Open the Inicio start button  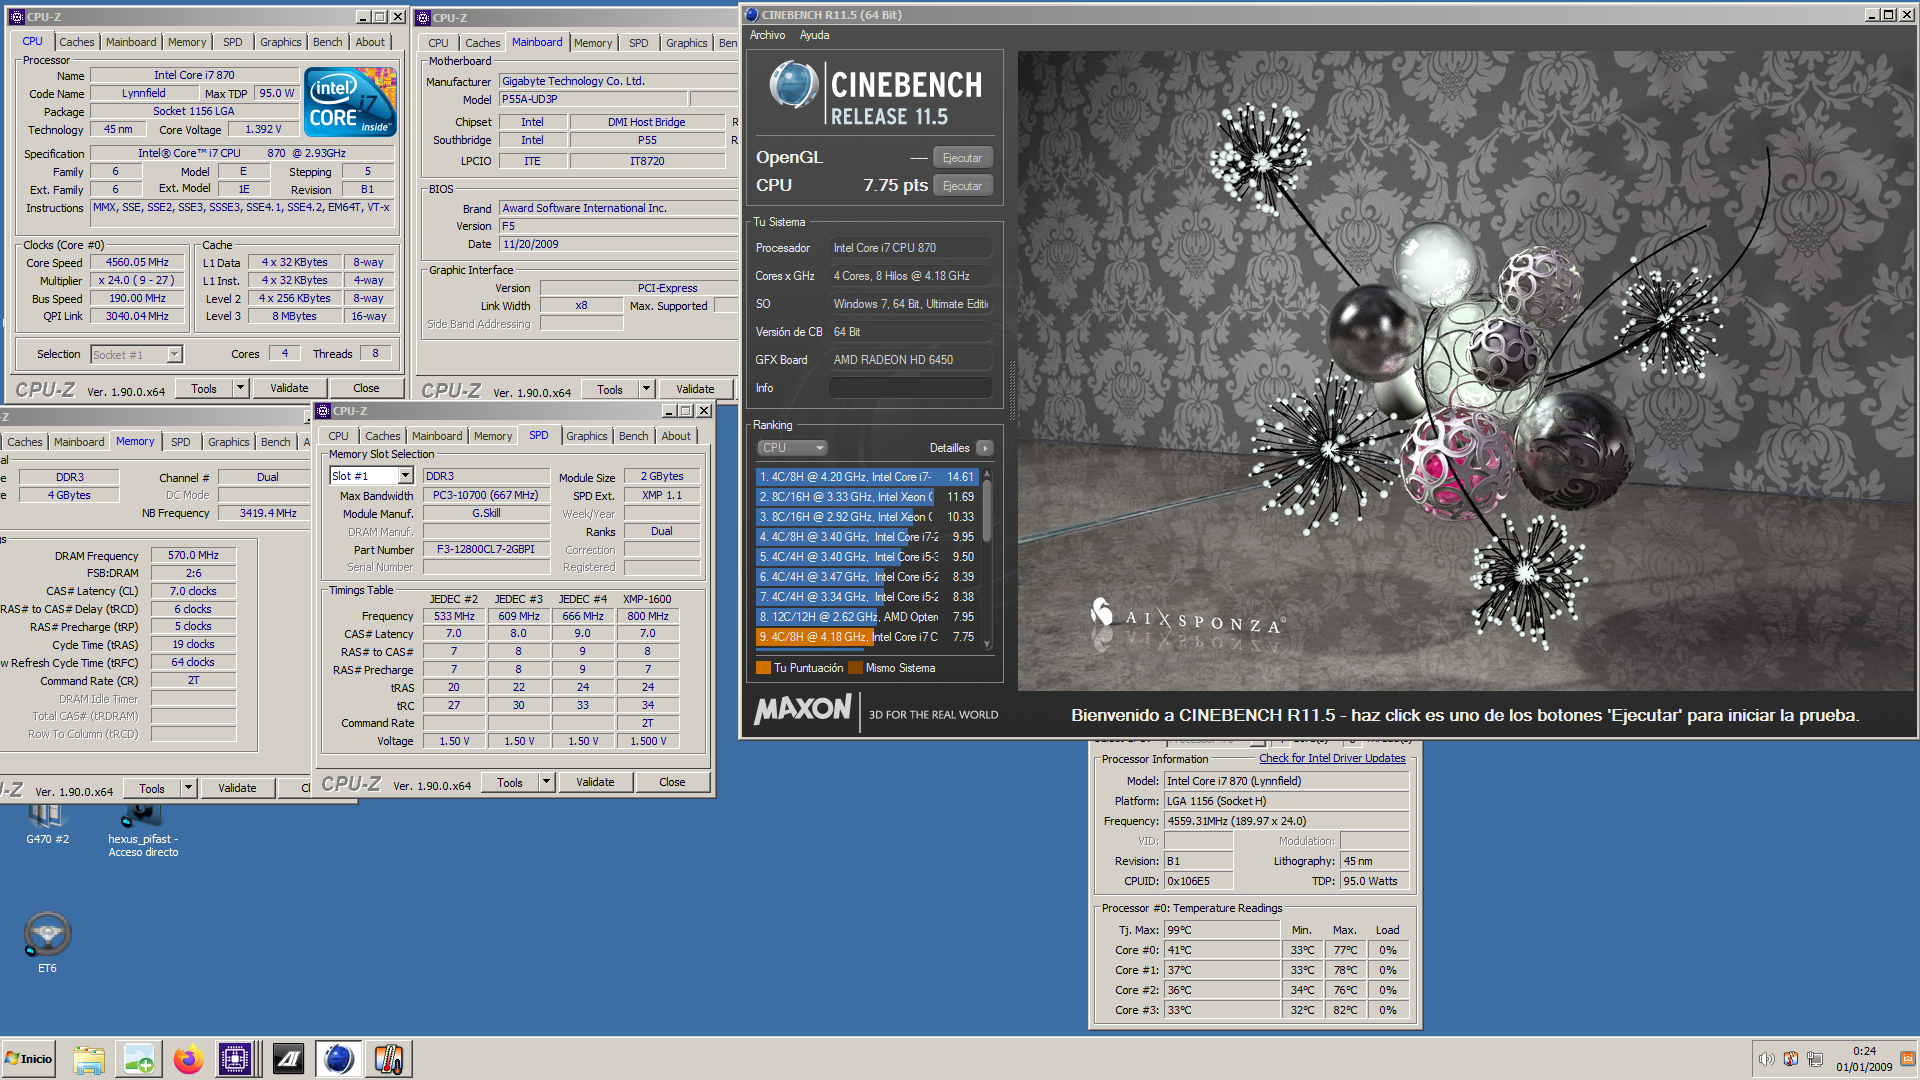(29, 1059)
